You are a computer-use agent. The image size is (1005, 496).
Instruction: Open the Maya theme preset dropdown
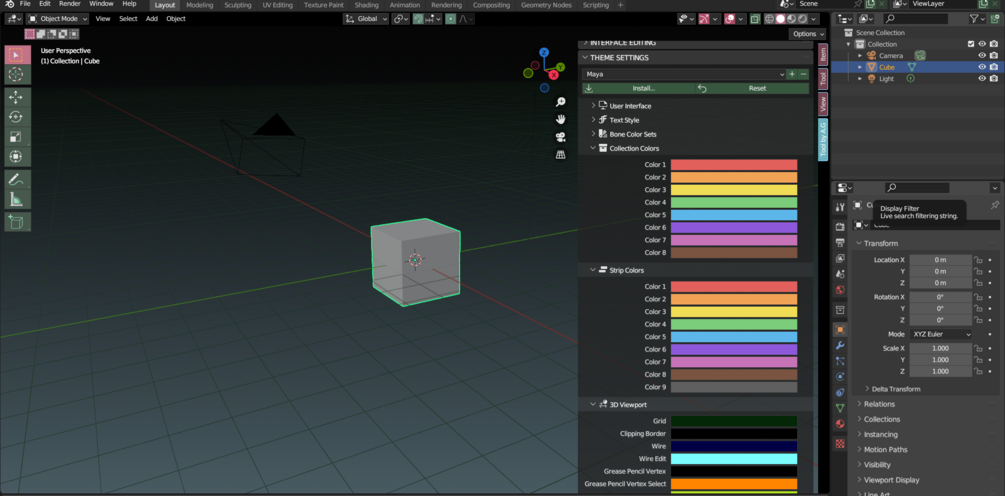click(683, 74)
